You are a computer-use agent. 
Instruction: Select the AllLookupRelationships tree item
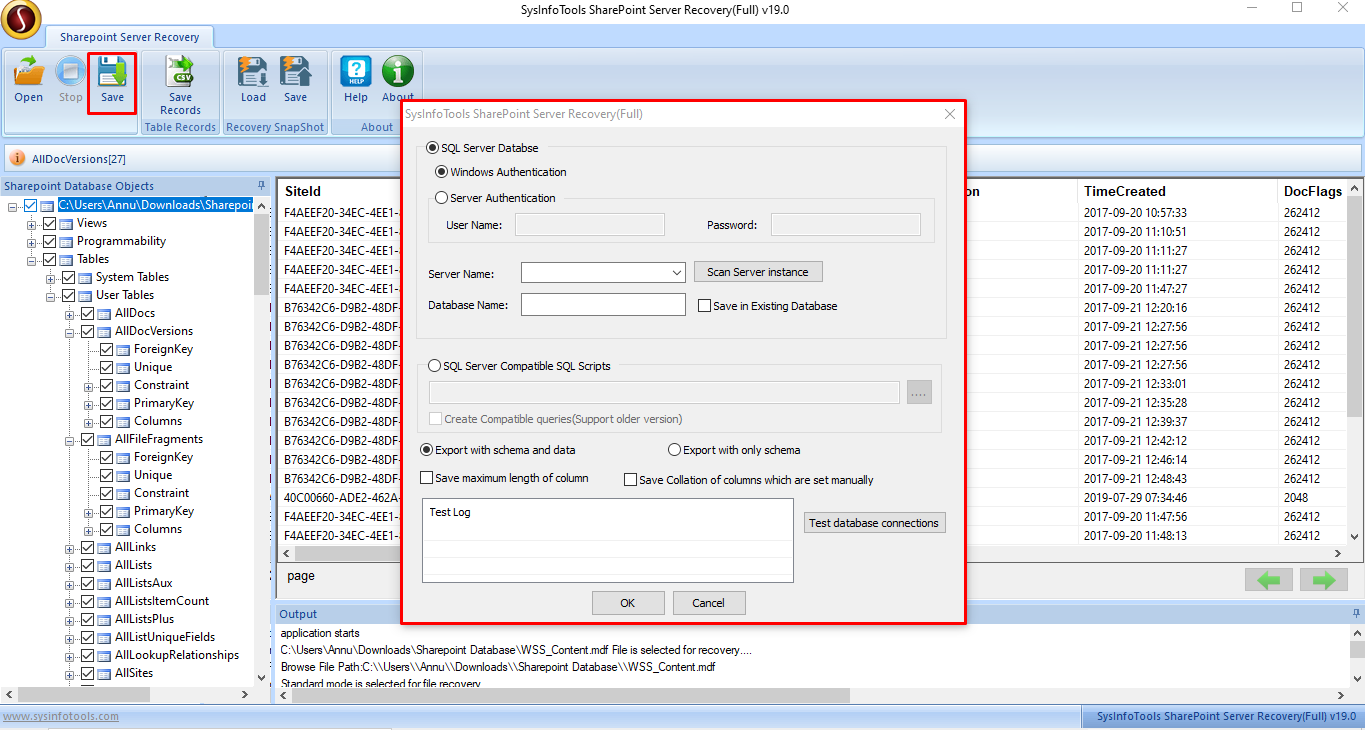point(177,655)
